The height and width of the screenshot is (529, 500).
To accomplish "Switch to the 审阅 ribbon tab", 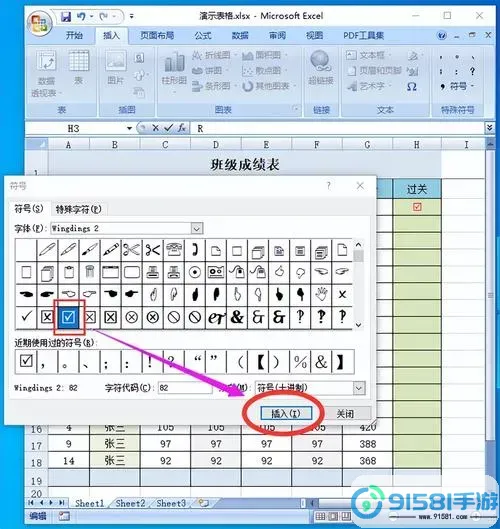I will pos(277,35).
